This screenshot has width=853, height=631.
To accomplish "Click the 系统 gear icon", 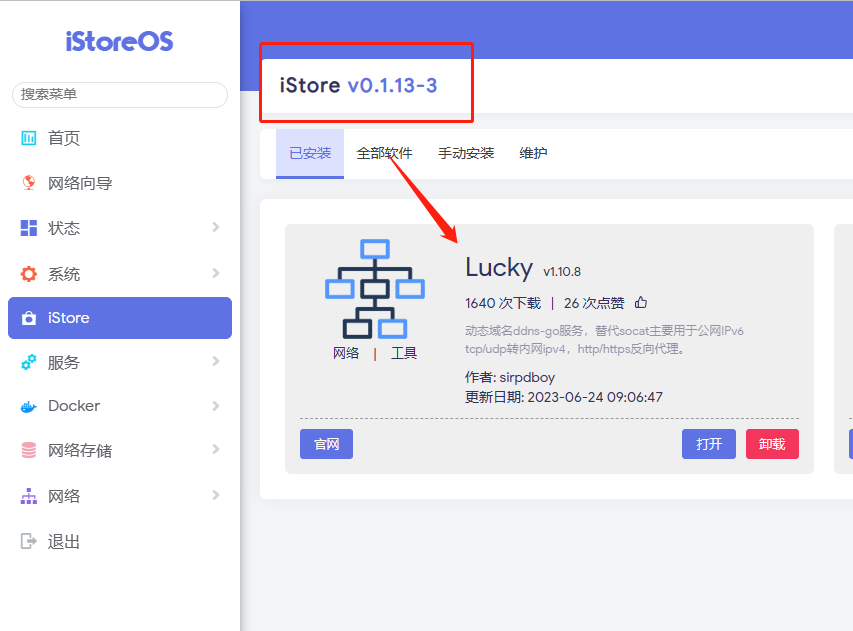I will pos(28,274).
